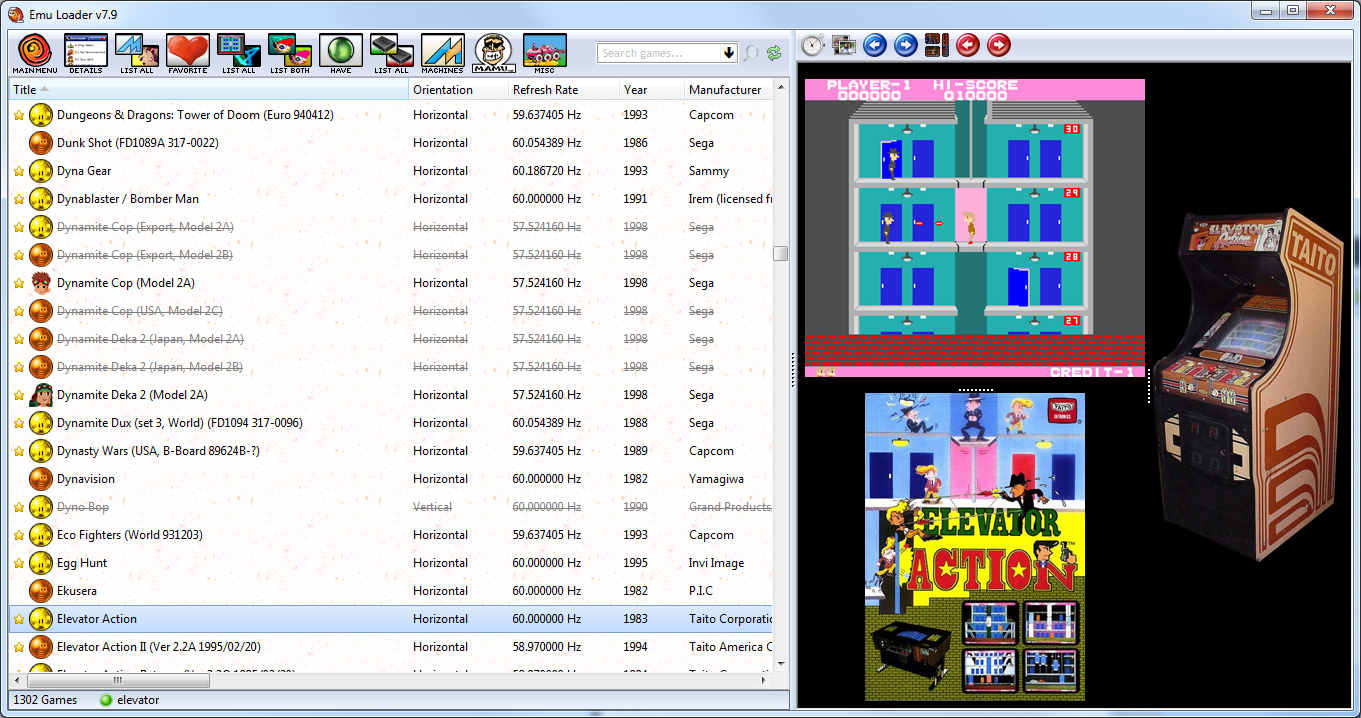Toggle favorite star on Dungeons & Dragons row

(x=18, y=115)
